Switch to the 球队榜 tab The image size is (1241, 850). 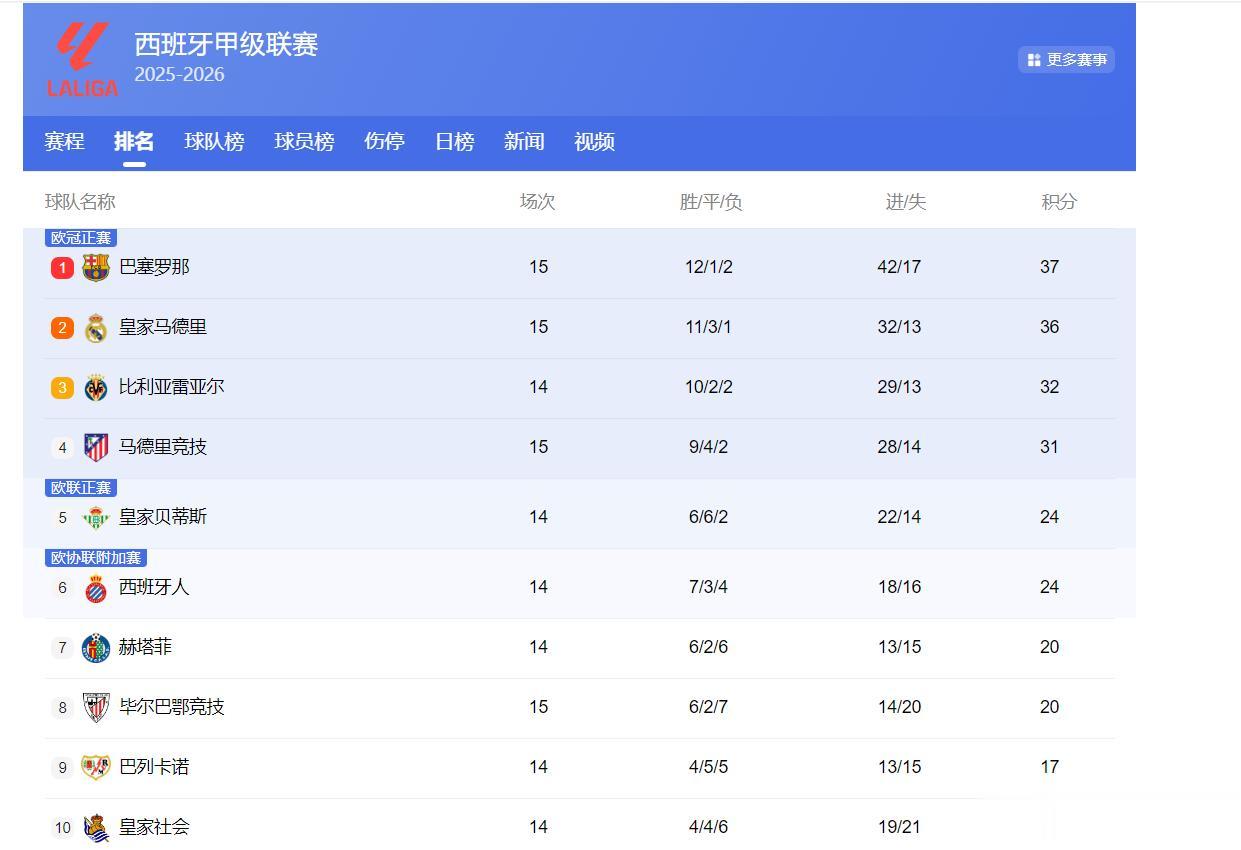[x=214, y=142]
